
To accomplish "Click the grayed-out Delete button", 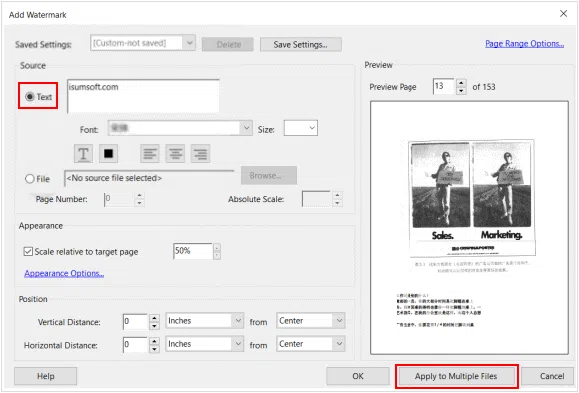I will pos(228,44).
